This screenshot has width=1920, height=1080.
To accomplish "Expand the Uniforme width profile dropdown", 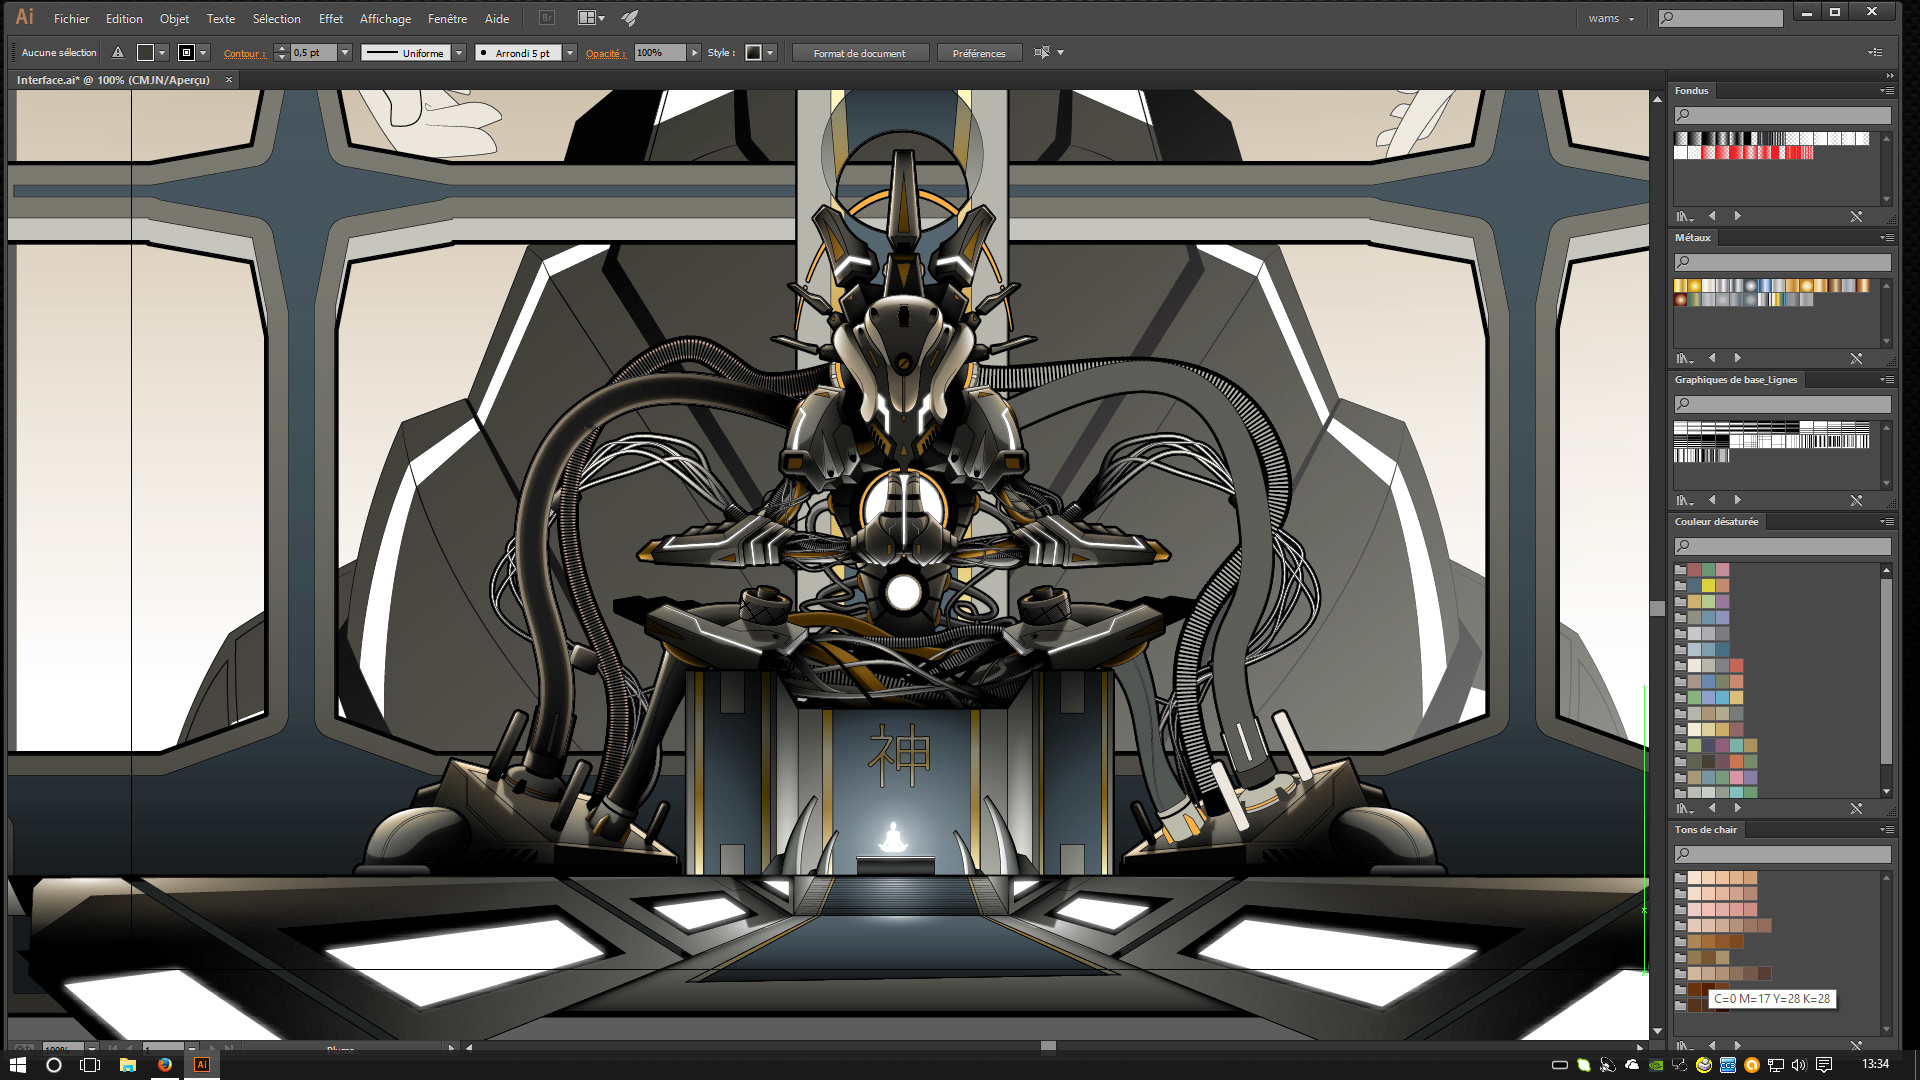I will (459, 53).
